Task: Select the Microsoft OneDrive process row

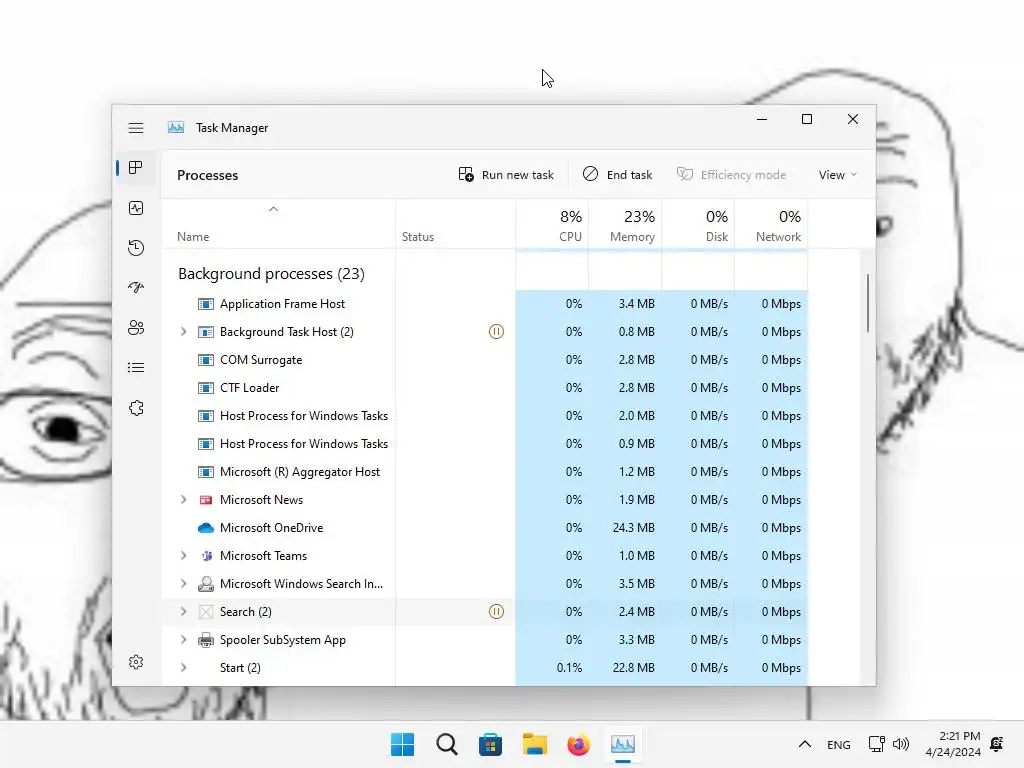Action: coord(485,528)
